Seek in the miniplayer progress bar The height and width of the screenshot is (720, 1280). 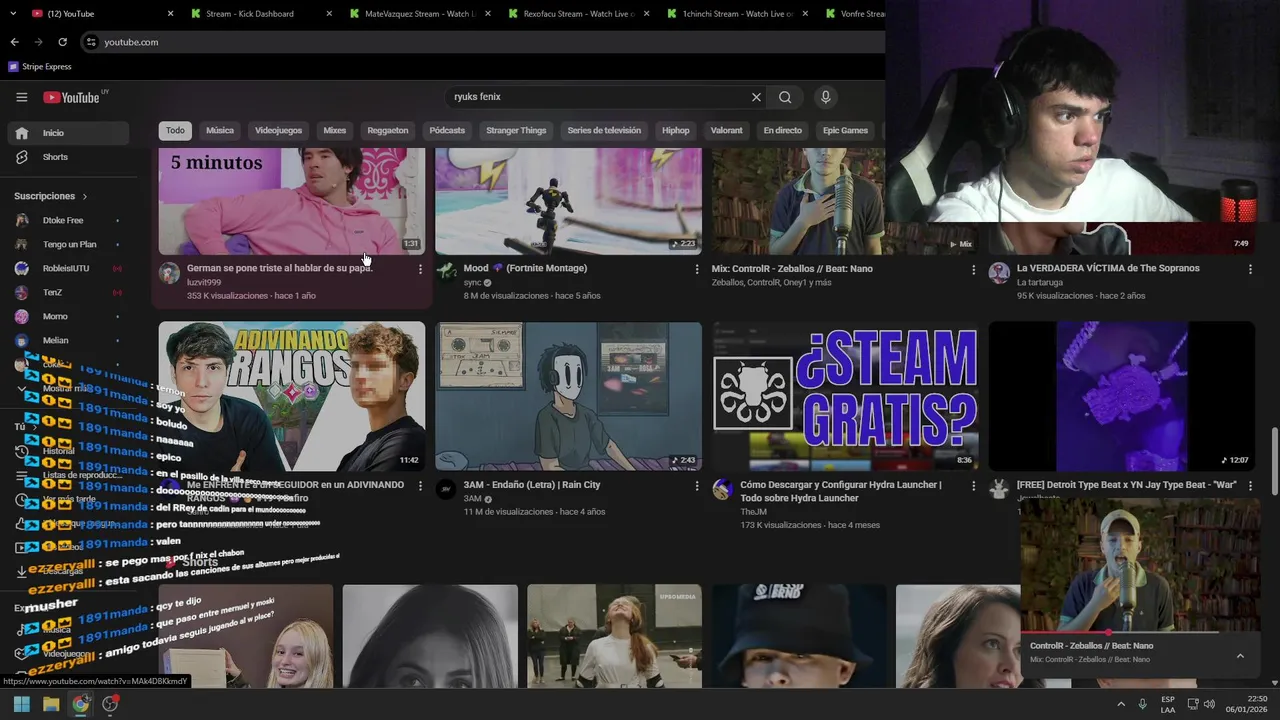(1140, 632)
